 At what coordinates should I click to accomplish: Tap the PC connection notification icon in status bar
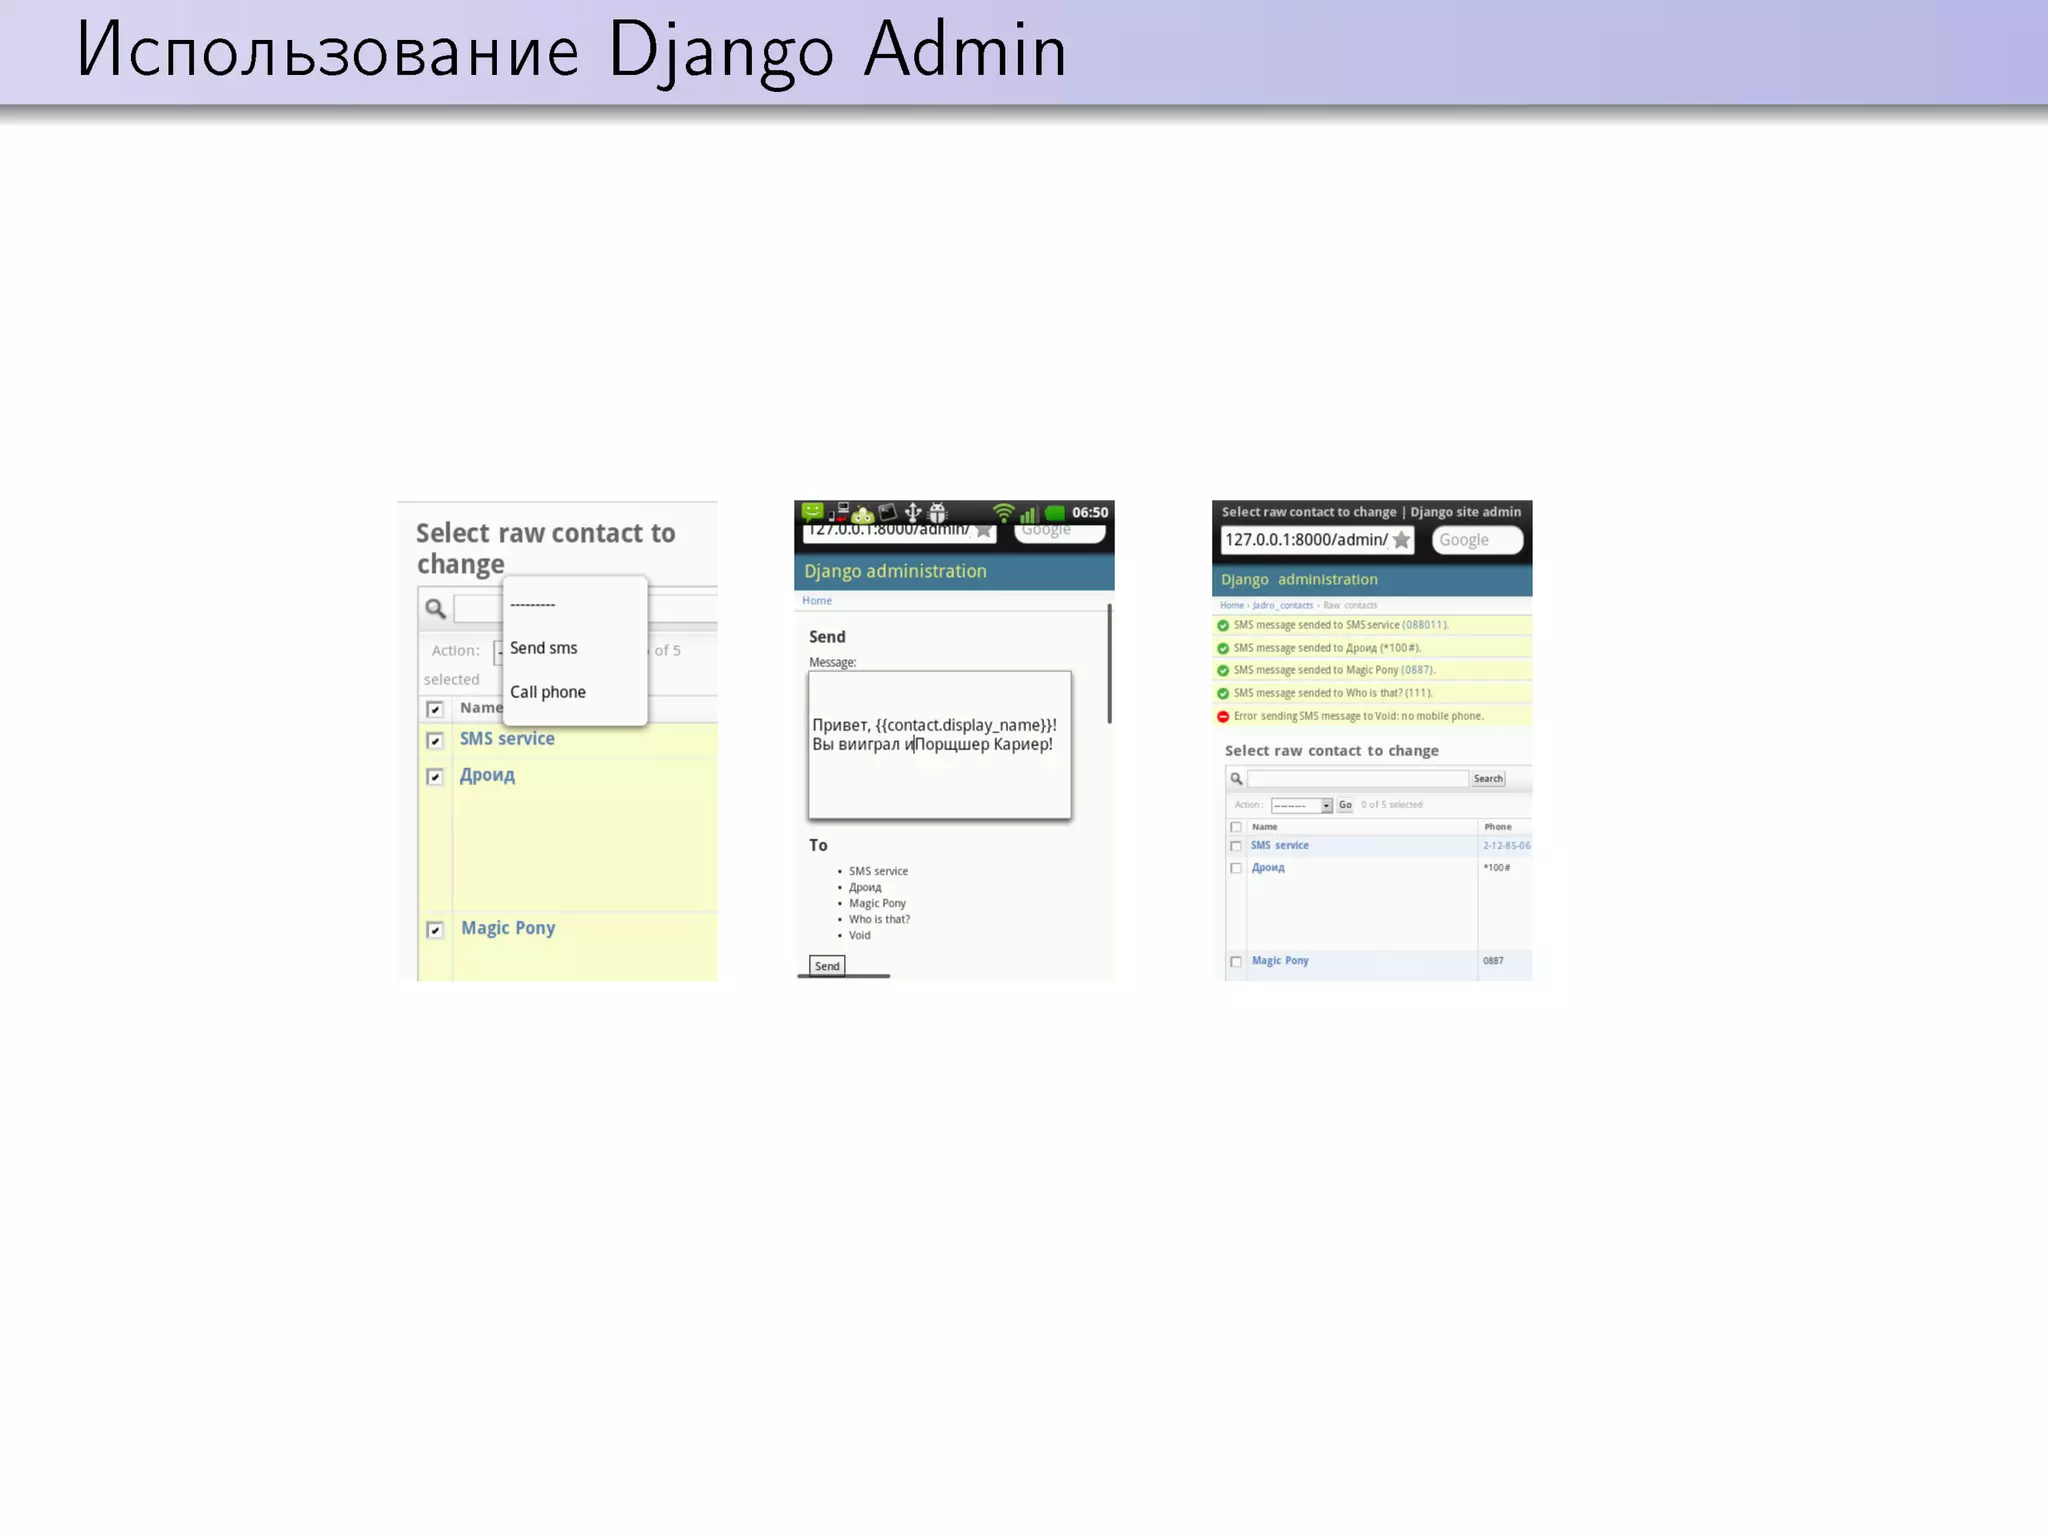[x=840, y=513]
